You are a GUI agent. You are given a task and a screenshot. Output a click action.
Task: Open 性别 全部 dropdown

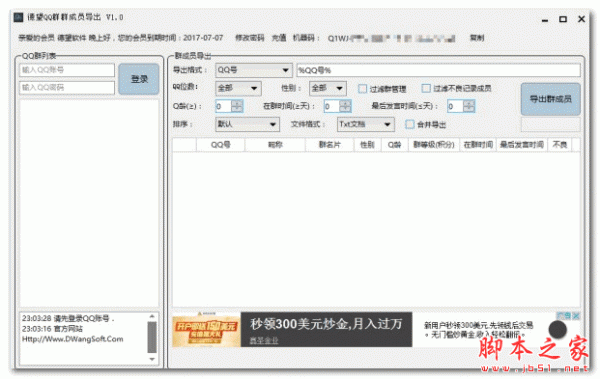coord(328,88)
